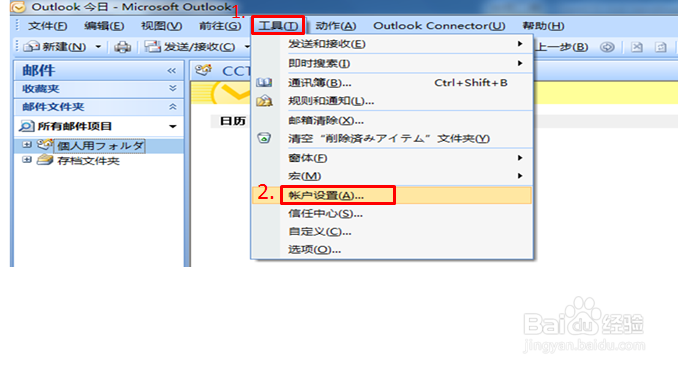Screen dimensions: 683x370
Task: Open the 文件(F) menu
Action: [47, 26]
